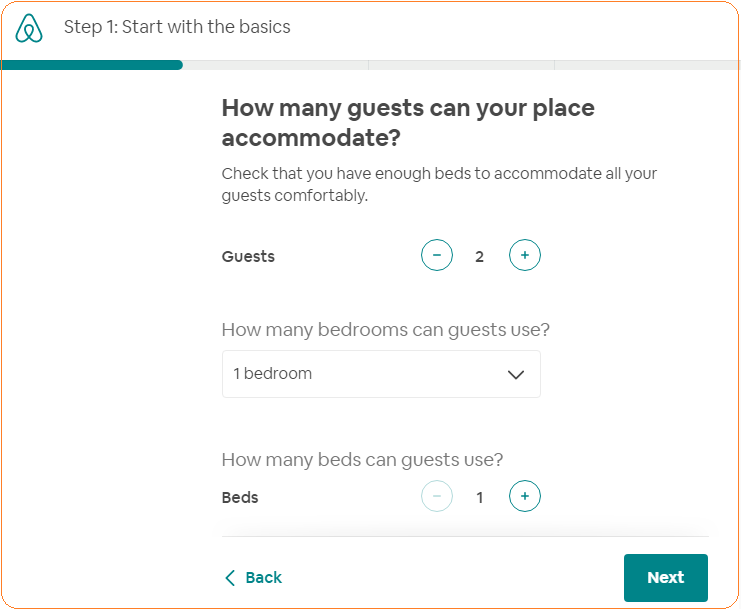Click the second progress bar segment
Image resolution: width=741 pixels, height=609 pixels.
click(275, 65)
